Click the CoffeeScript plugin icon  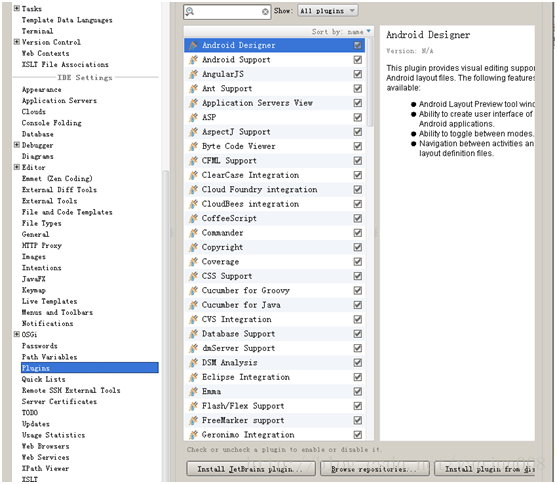pyautogui.click(x=193, y=218)
